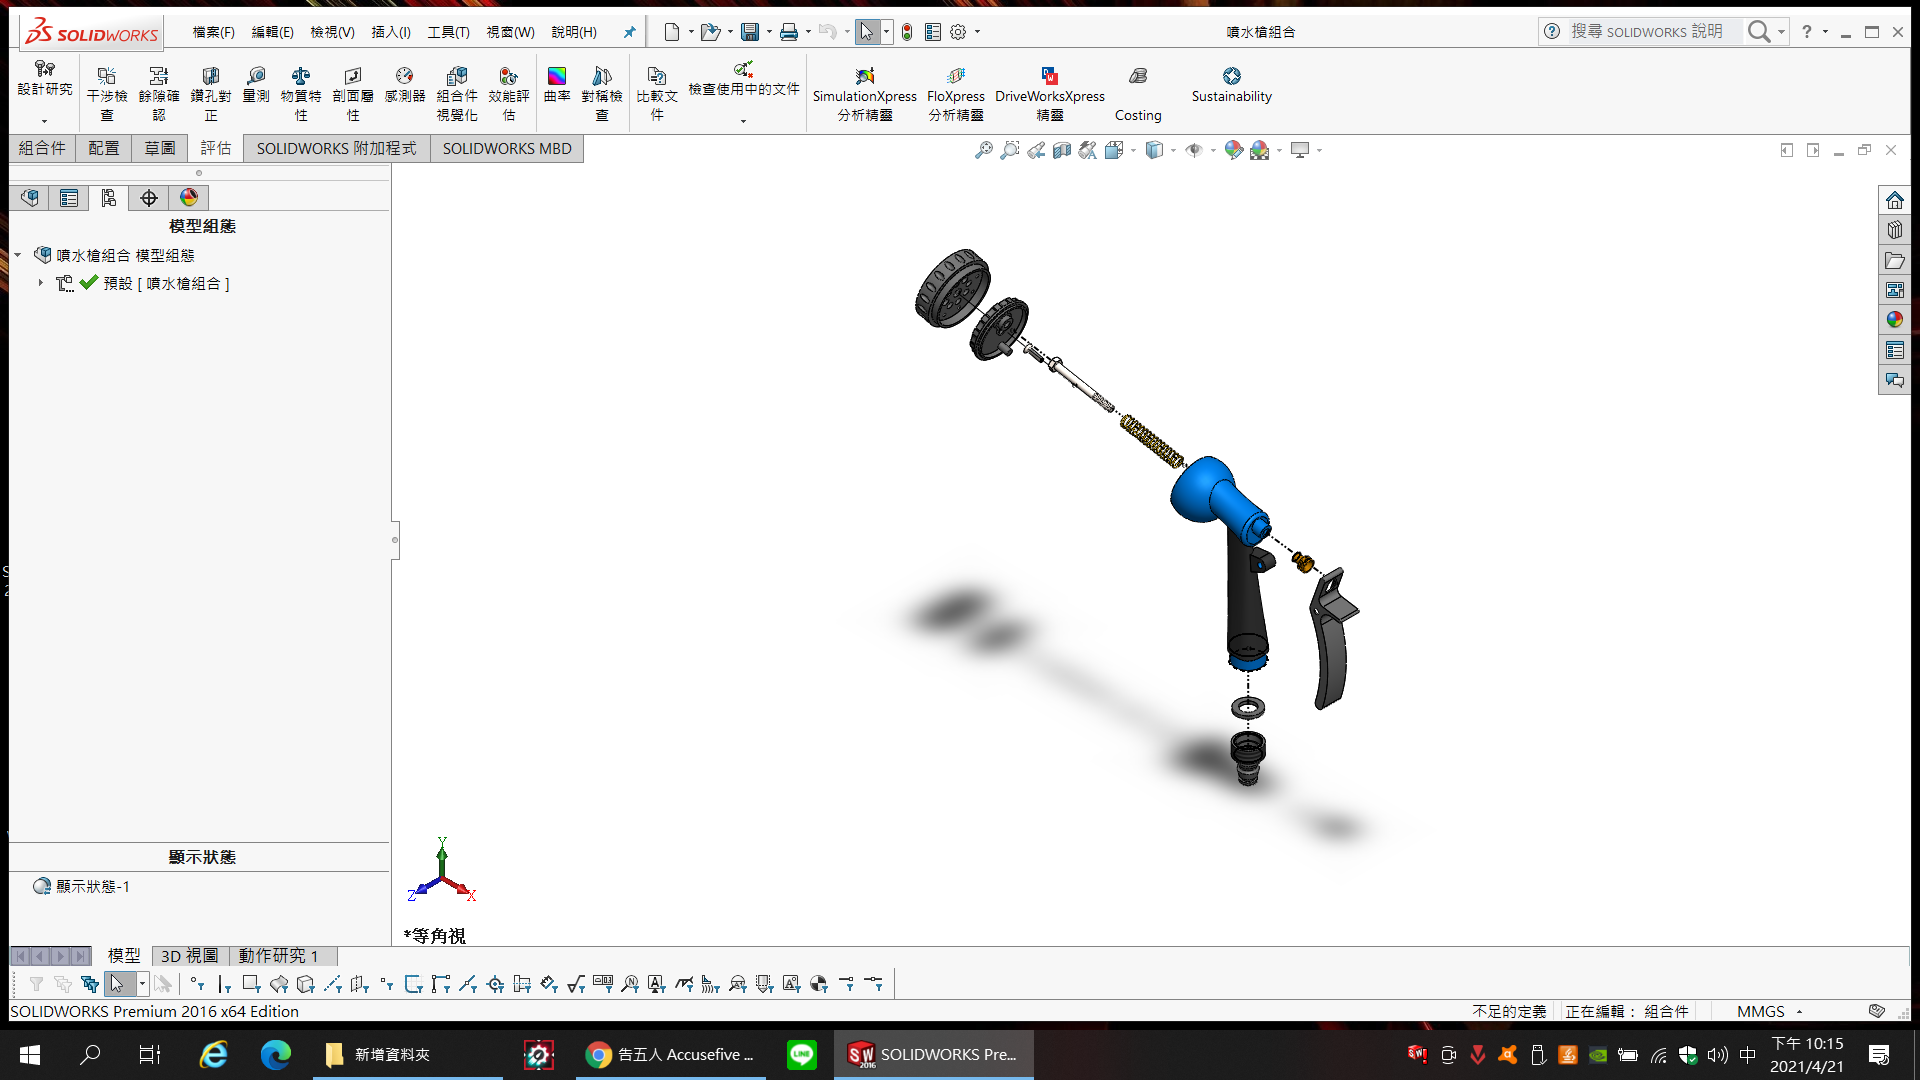
Task: Open the 檢視(V) View menu
Action: pos(333,32)
